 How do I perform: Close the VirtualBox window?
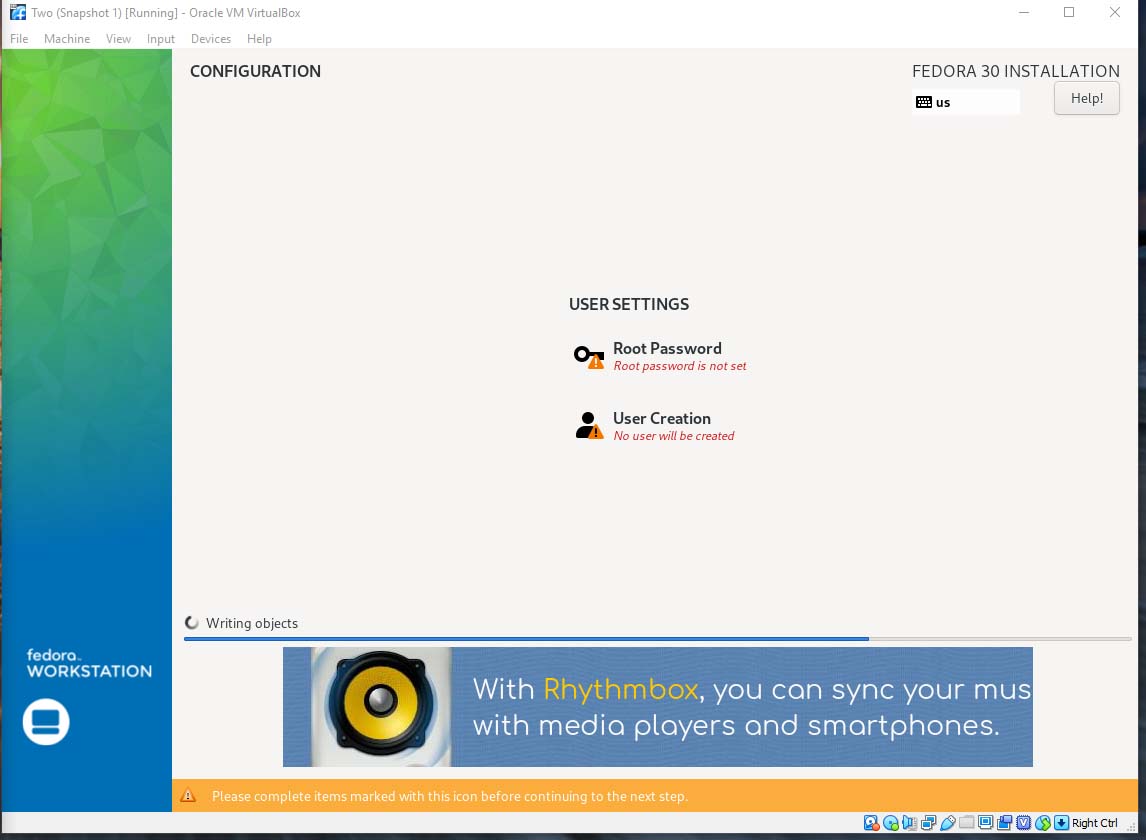click(x=1115, y=12)
